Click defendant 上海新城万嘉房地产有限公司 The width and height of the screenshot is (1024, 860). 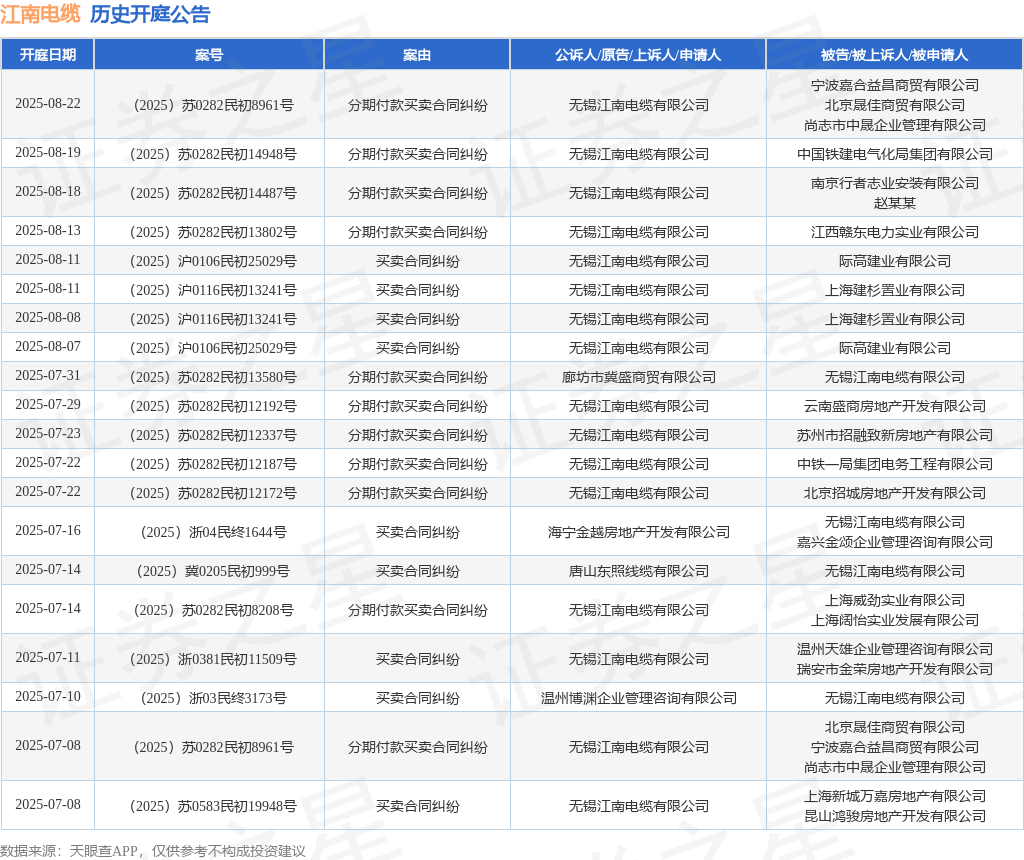pos(895,797)
